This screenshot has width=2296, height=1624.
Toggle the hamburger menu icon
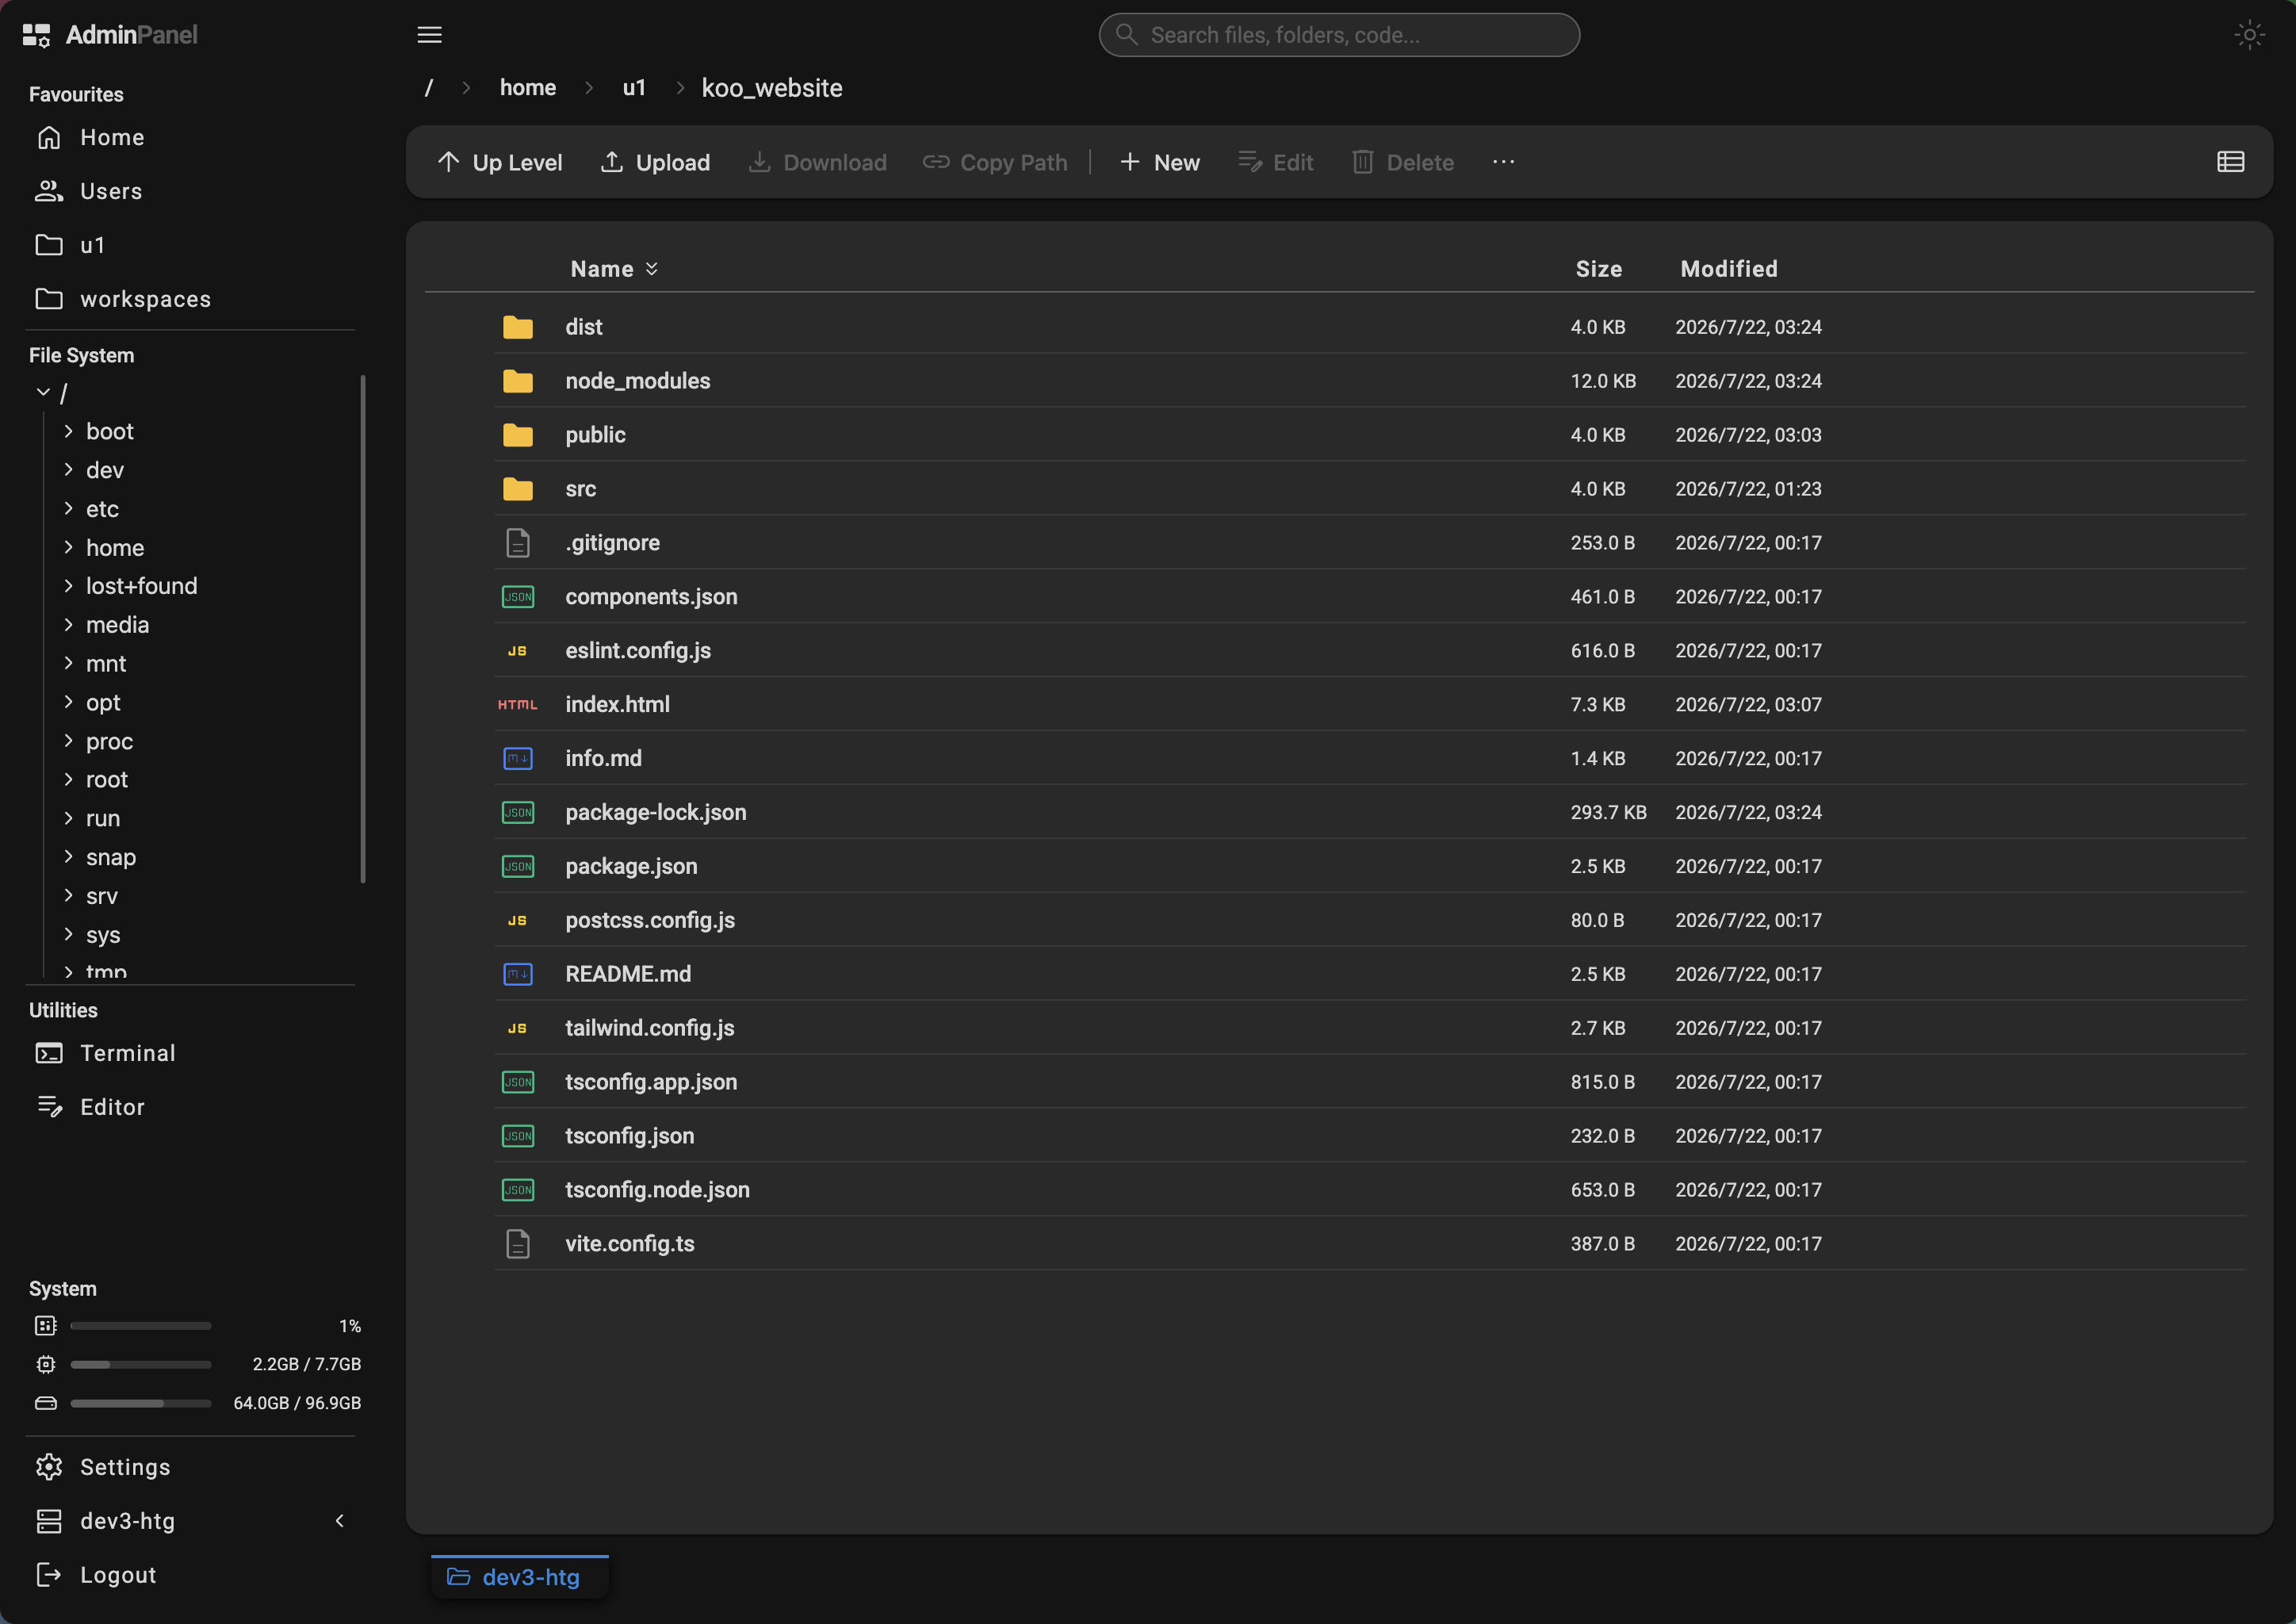429,35
